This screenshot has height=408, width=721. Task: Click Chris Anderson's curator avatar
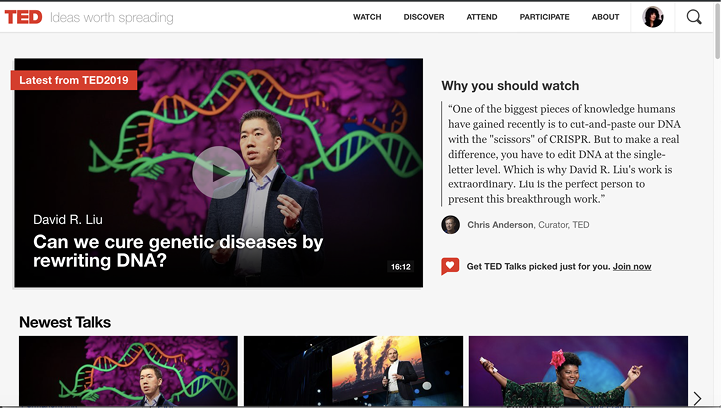point(451,225)
